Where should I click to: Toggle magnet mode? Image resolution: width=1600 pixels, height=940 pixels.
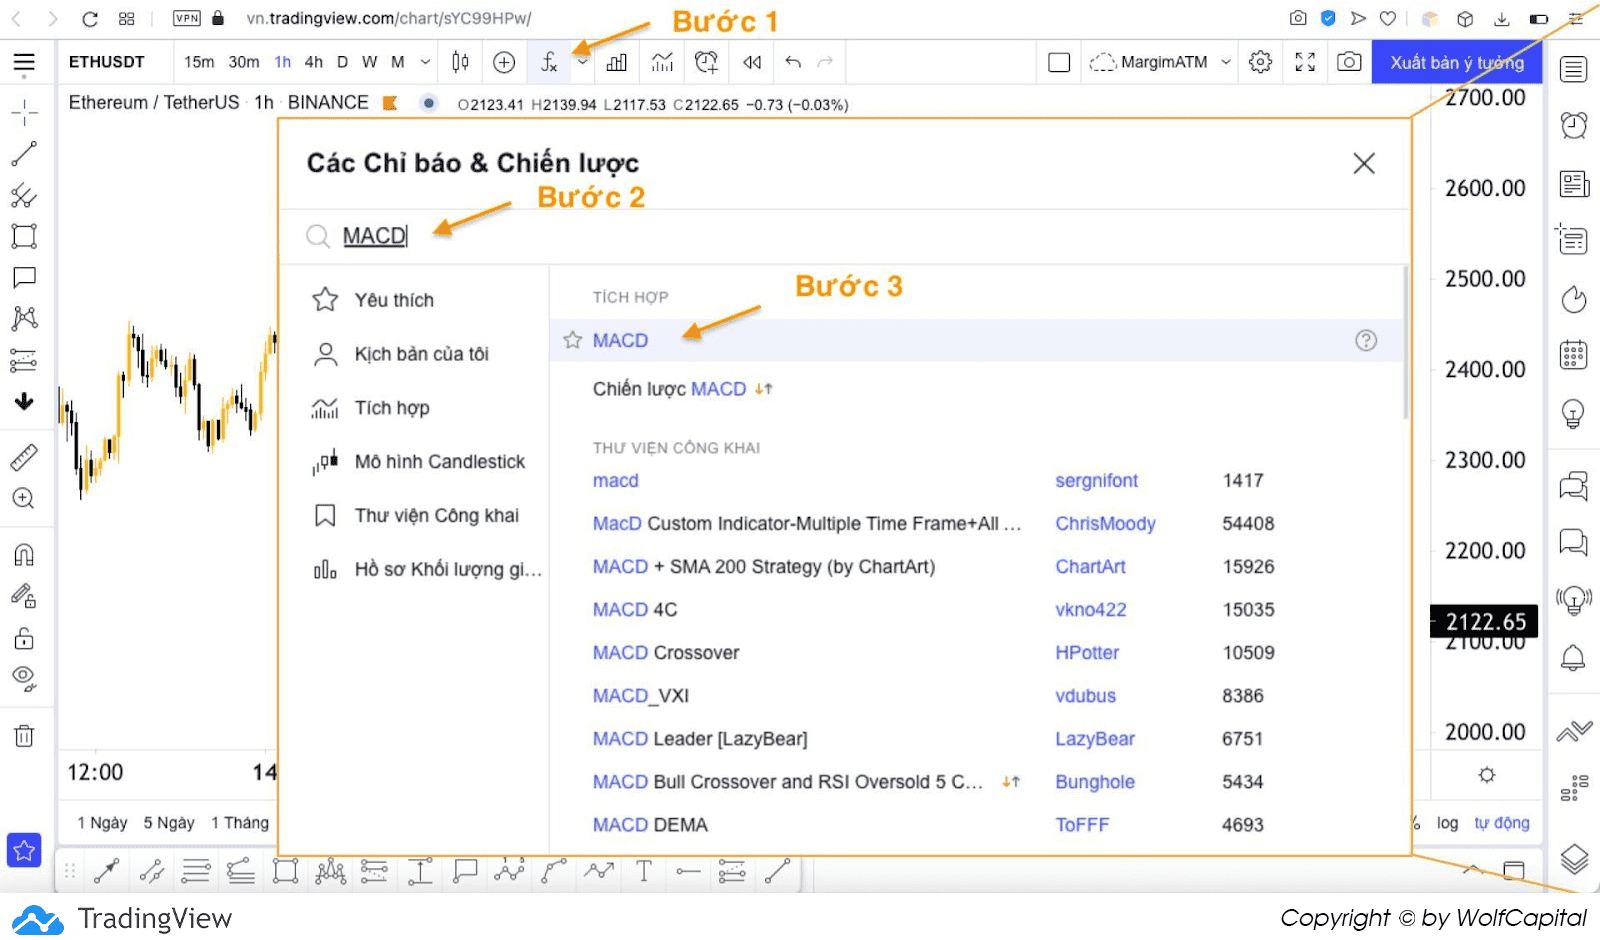point(24,555)
